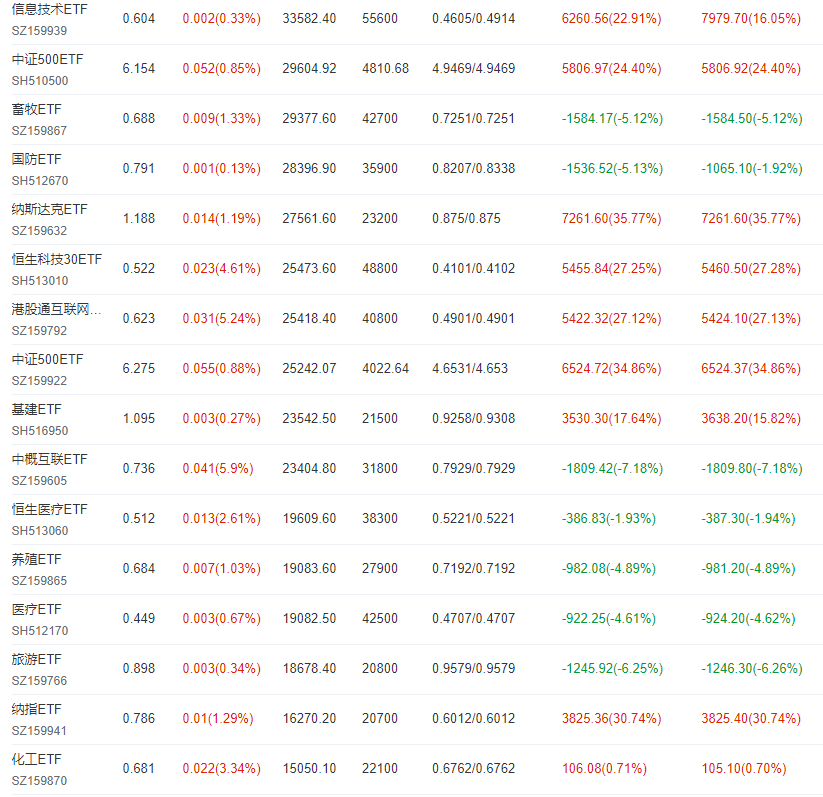The height and width of the screenshot is (797, 823).
Task: Open the 港股通互联网 fund name
Action: (56, 309)
